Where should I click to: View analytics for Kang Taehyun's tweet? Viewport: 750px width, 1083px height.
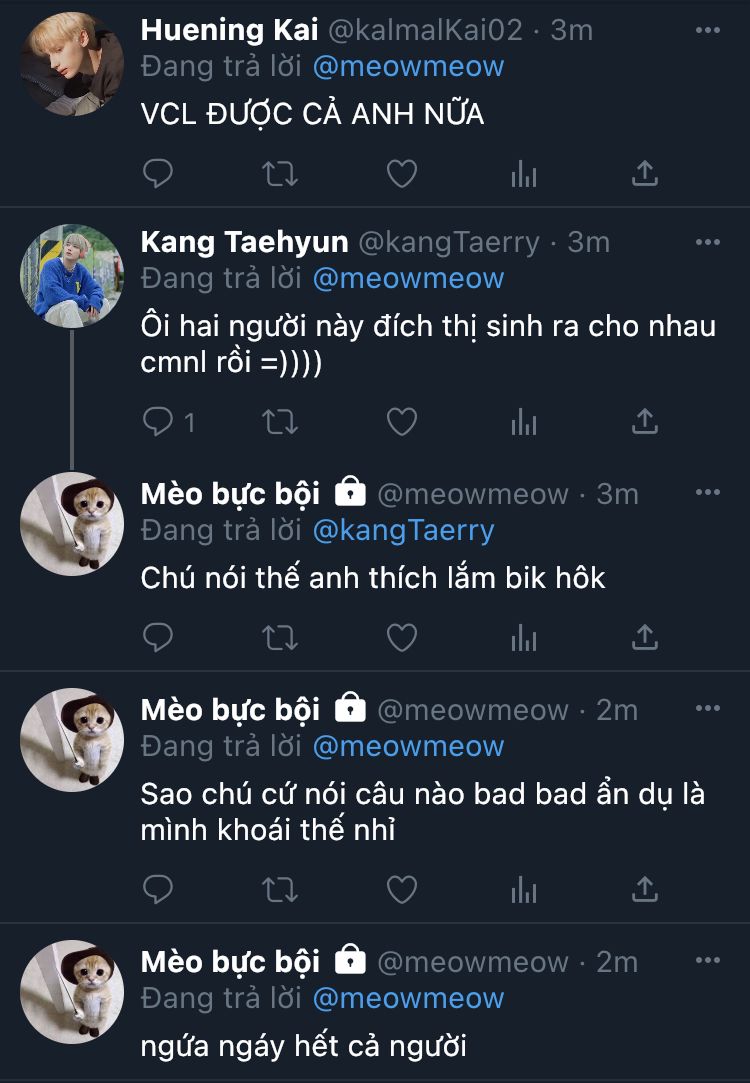pos(524,422)
